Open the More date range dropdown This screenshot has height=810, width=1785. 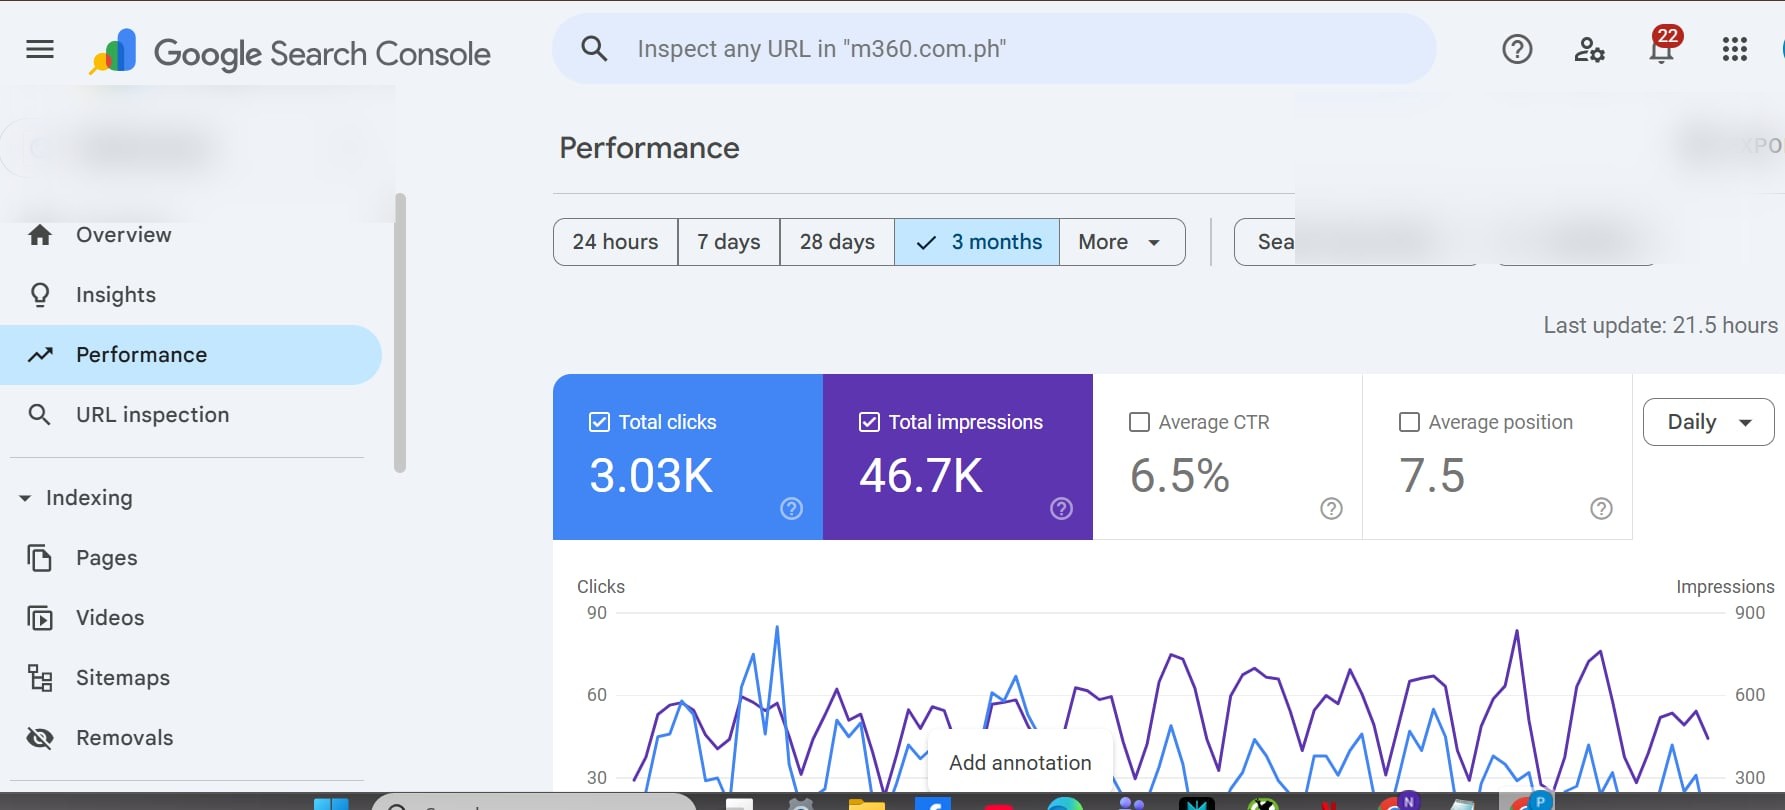point(1122,242)
